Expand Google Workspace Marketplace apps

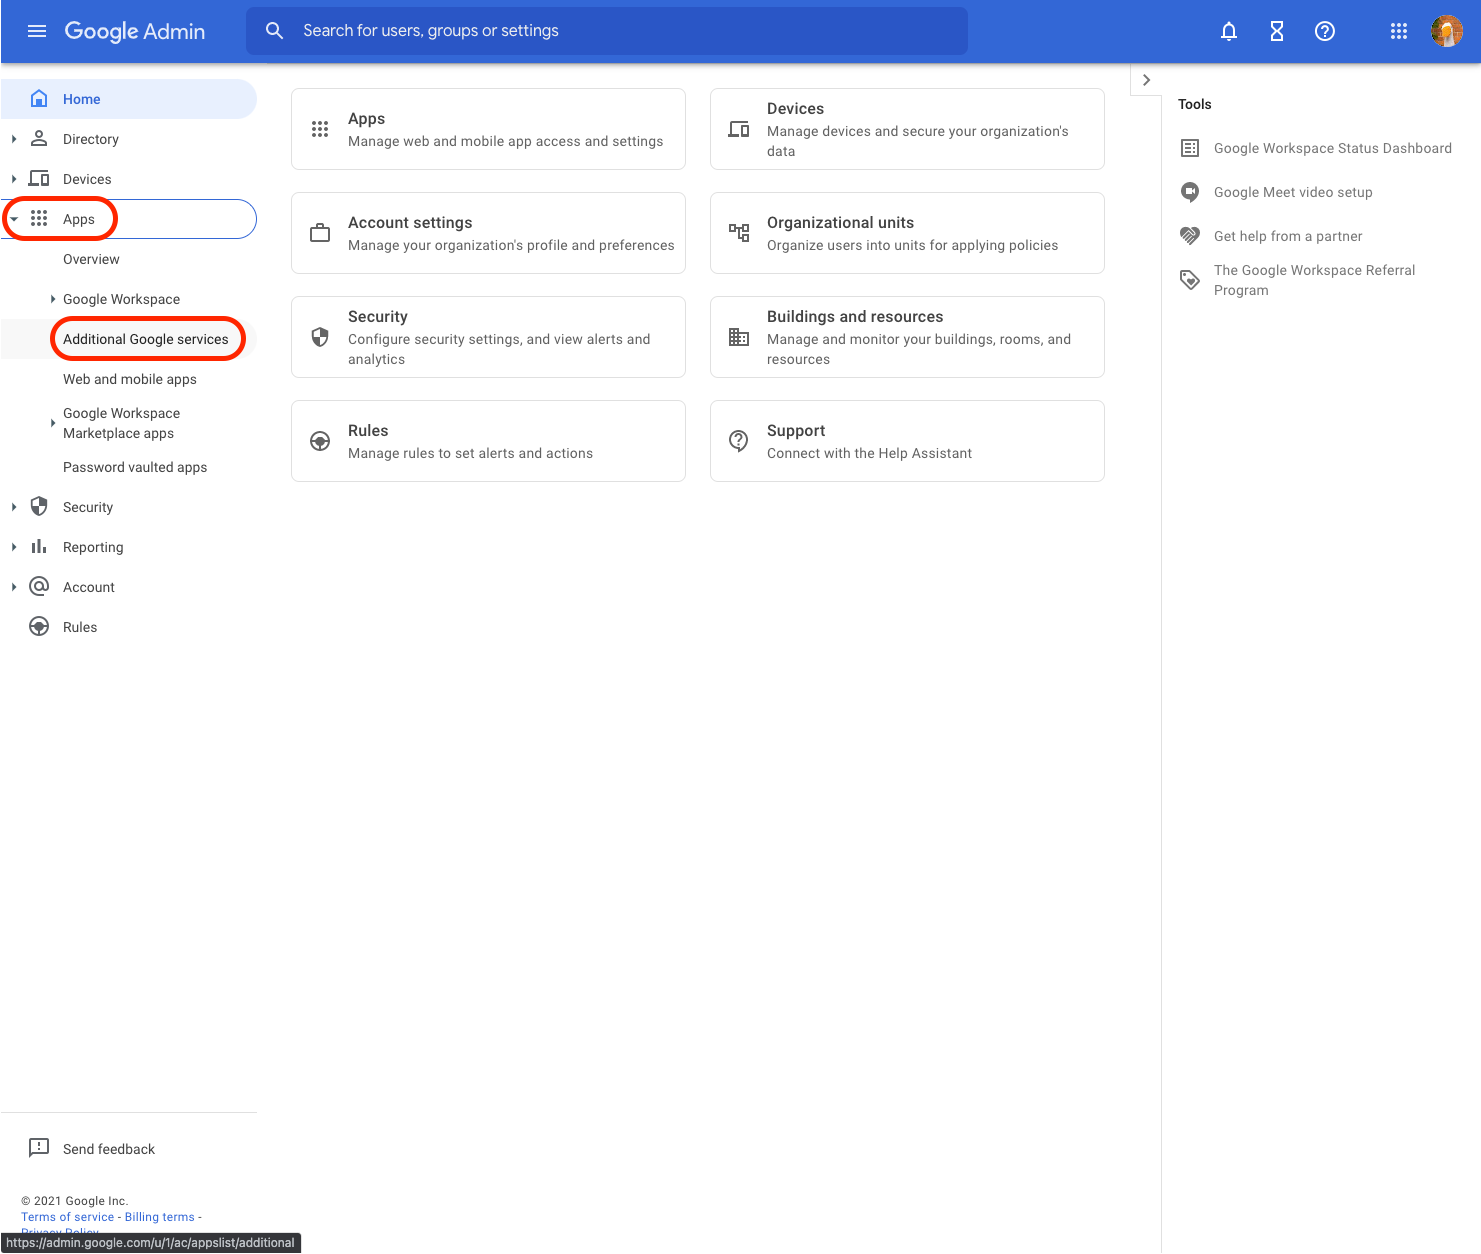pos(53,423)
